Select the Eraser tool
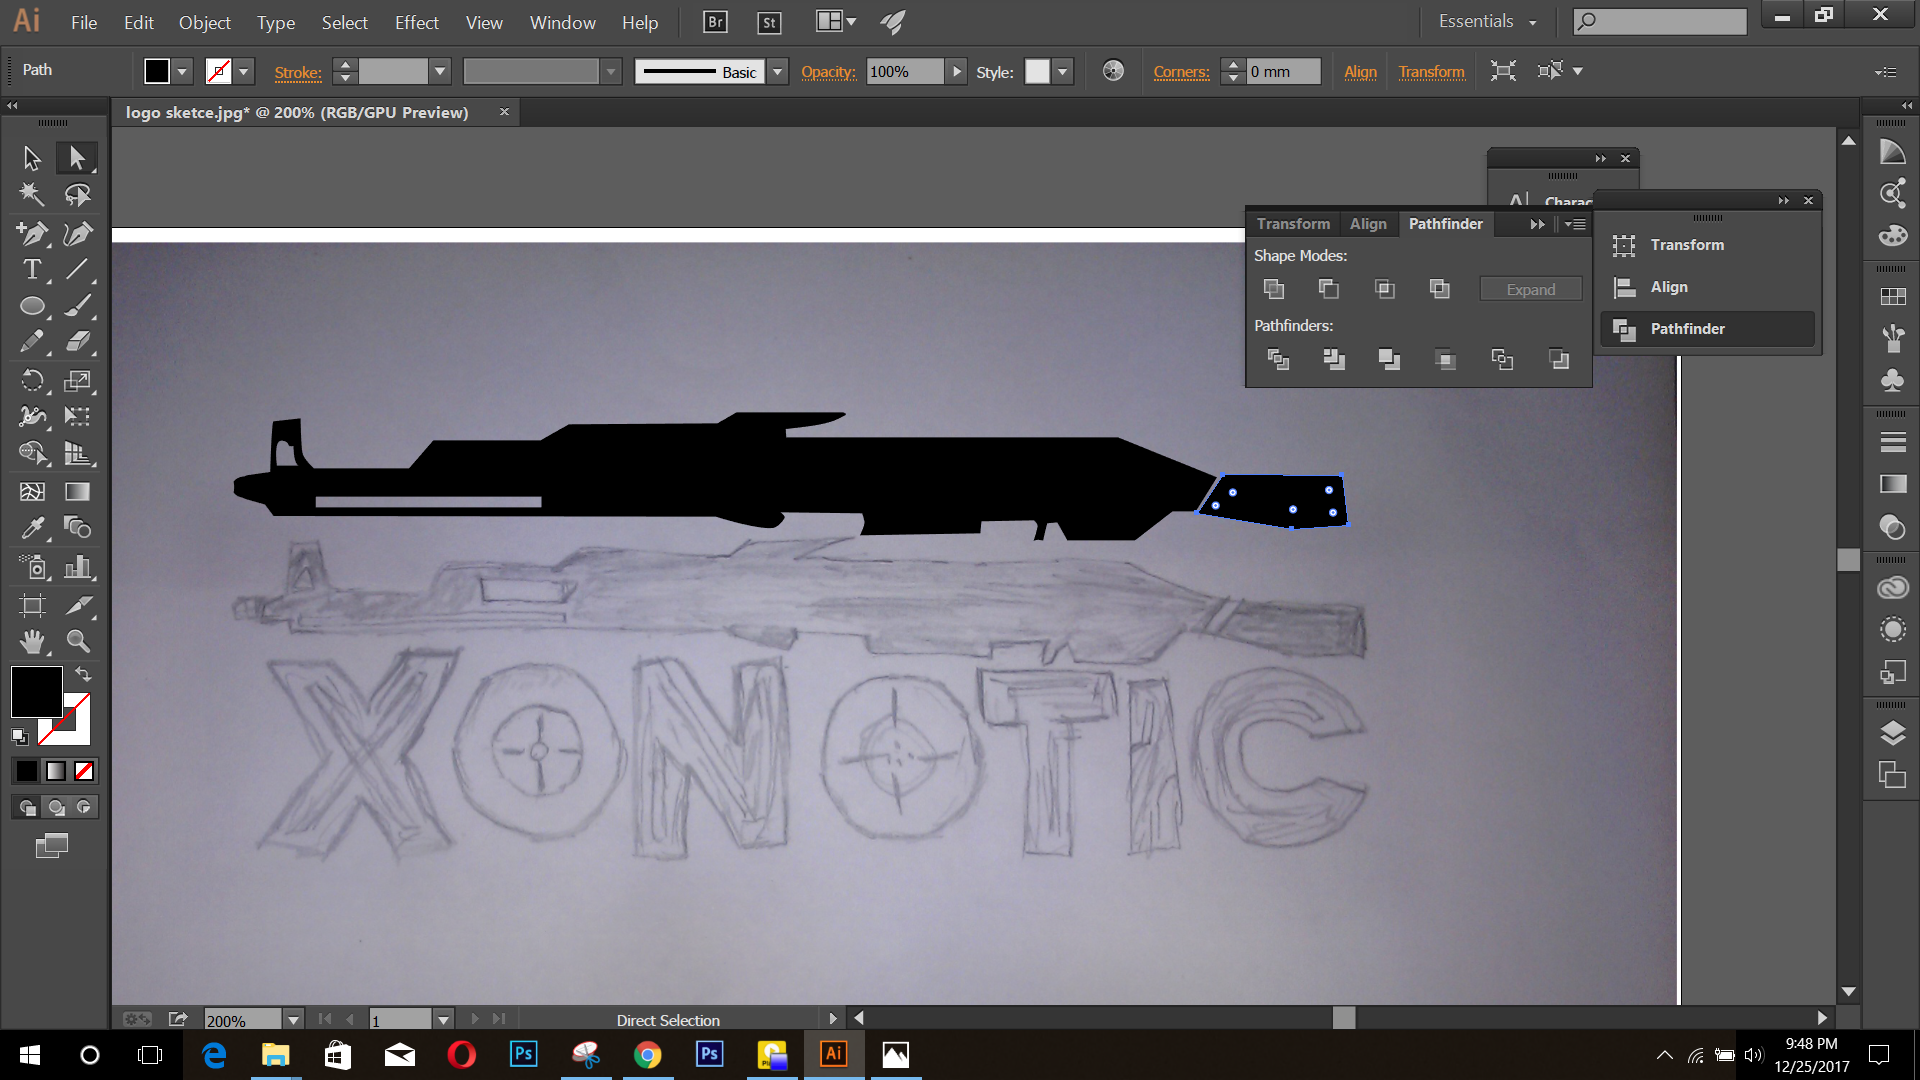 click(77, 342)
